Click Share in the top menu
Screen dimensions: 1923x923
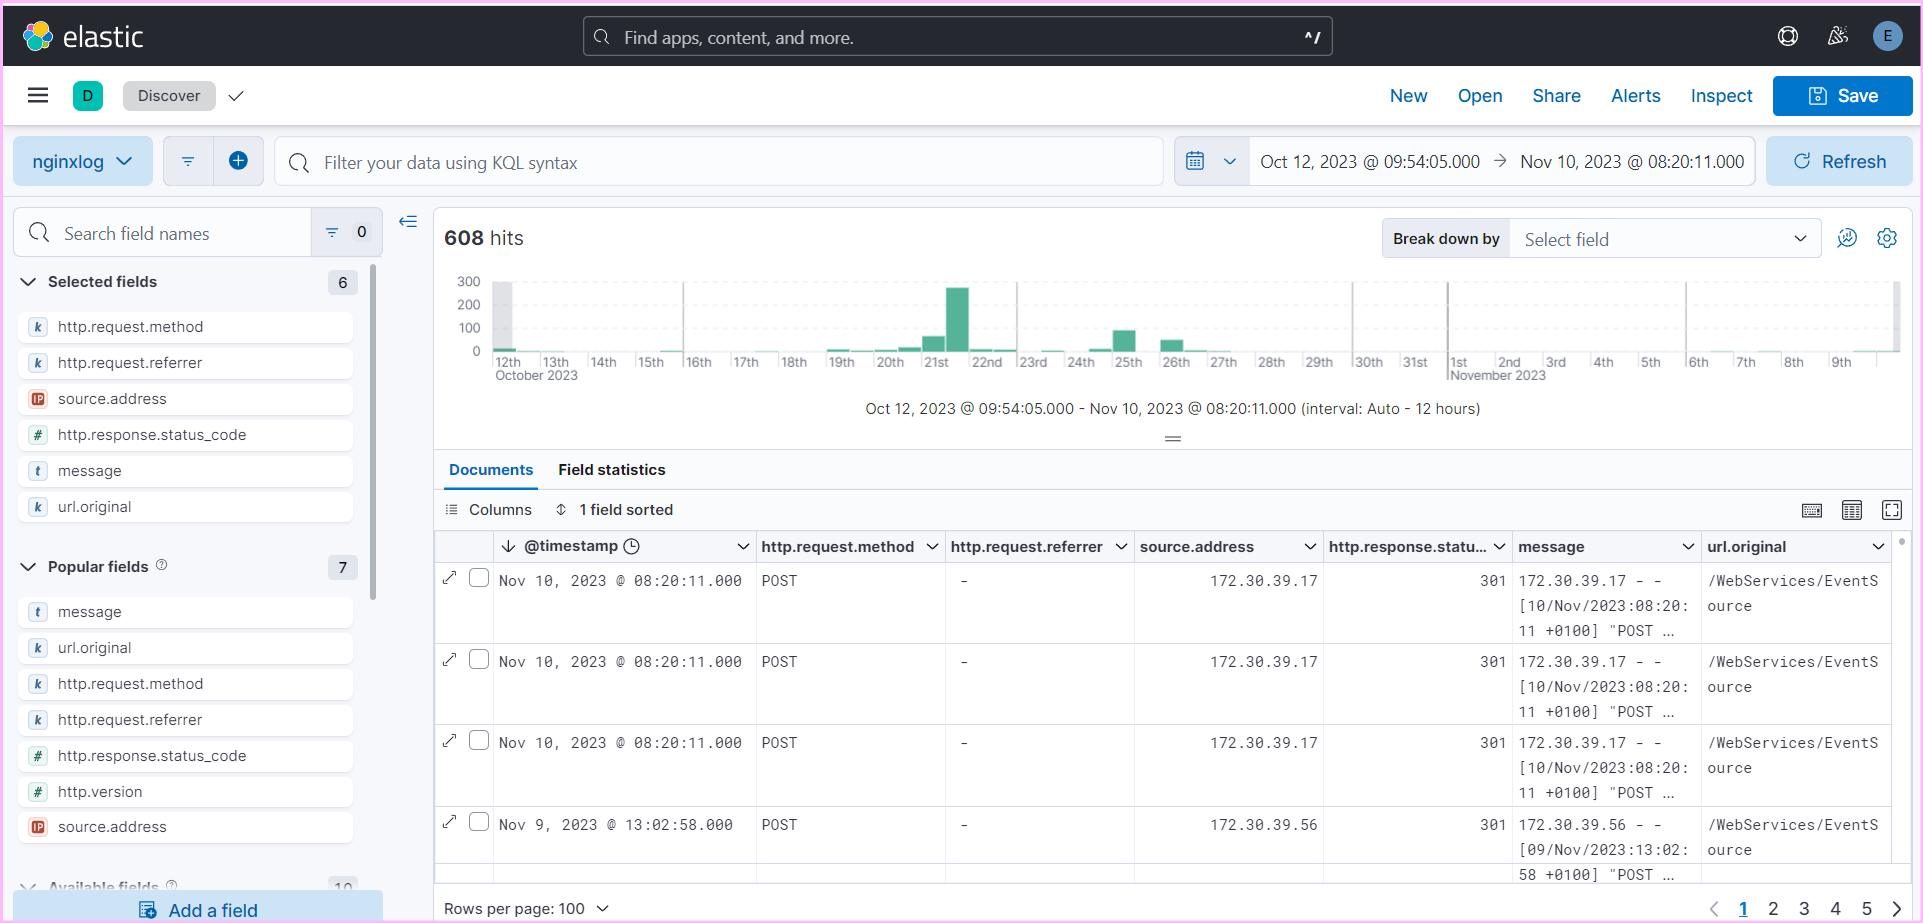pyautogui.click(x=1556, y=96)
